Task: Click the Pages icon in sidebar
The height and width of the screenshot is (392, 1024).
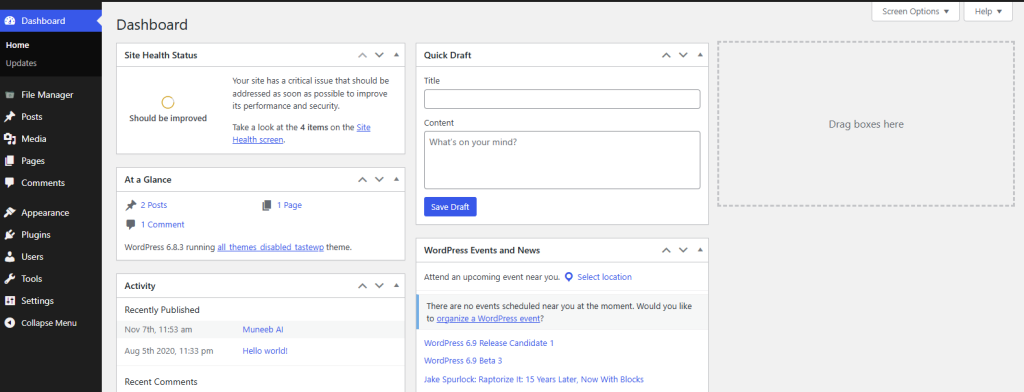Action: 10,161
